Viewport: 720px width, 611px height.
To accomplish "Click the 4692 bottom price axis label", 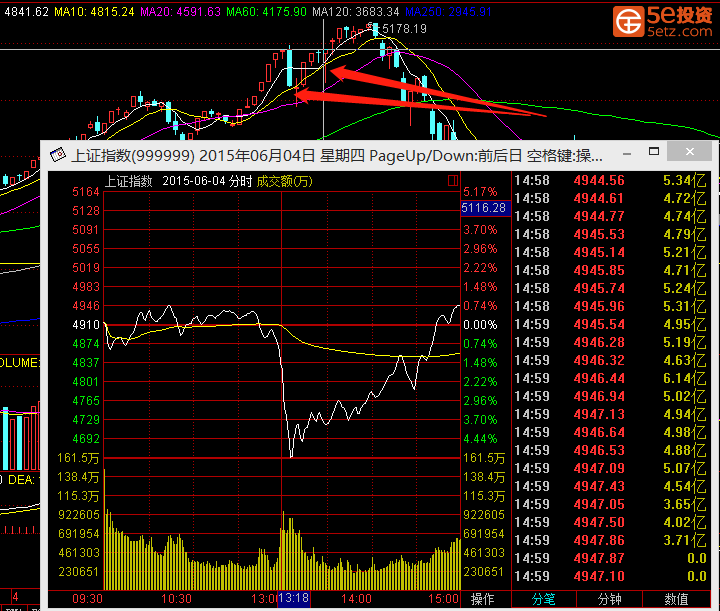I will point(86,439).
